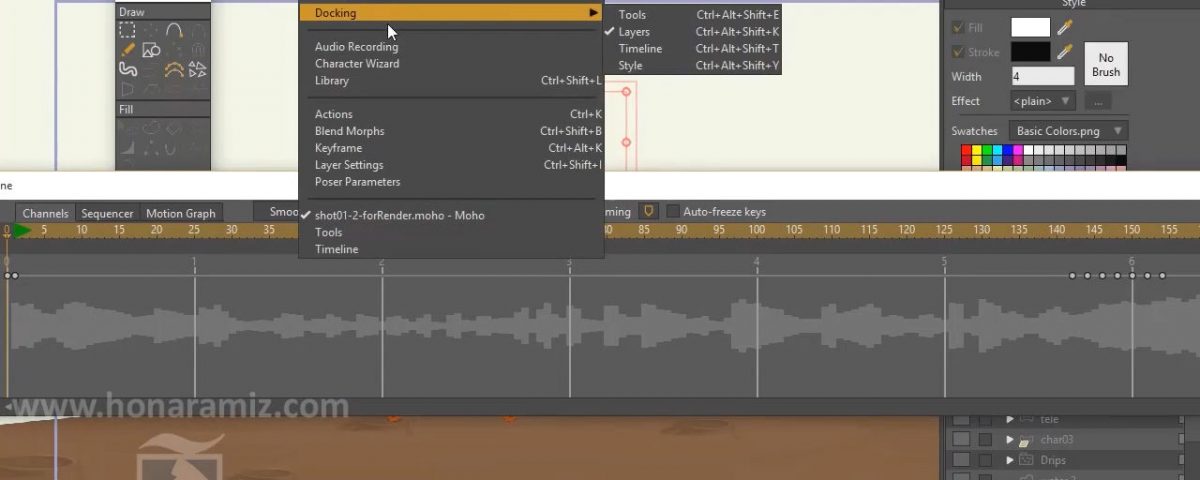The width and height of the screenshot is (1200, 480).
Task: Open the Effect plain dropdown
Action: pyautogui.click(x=1043, y=101)
